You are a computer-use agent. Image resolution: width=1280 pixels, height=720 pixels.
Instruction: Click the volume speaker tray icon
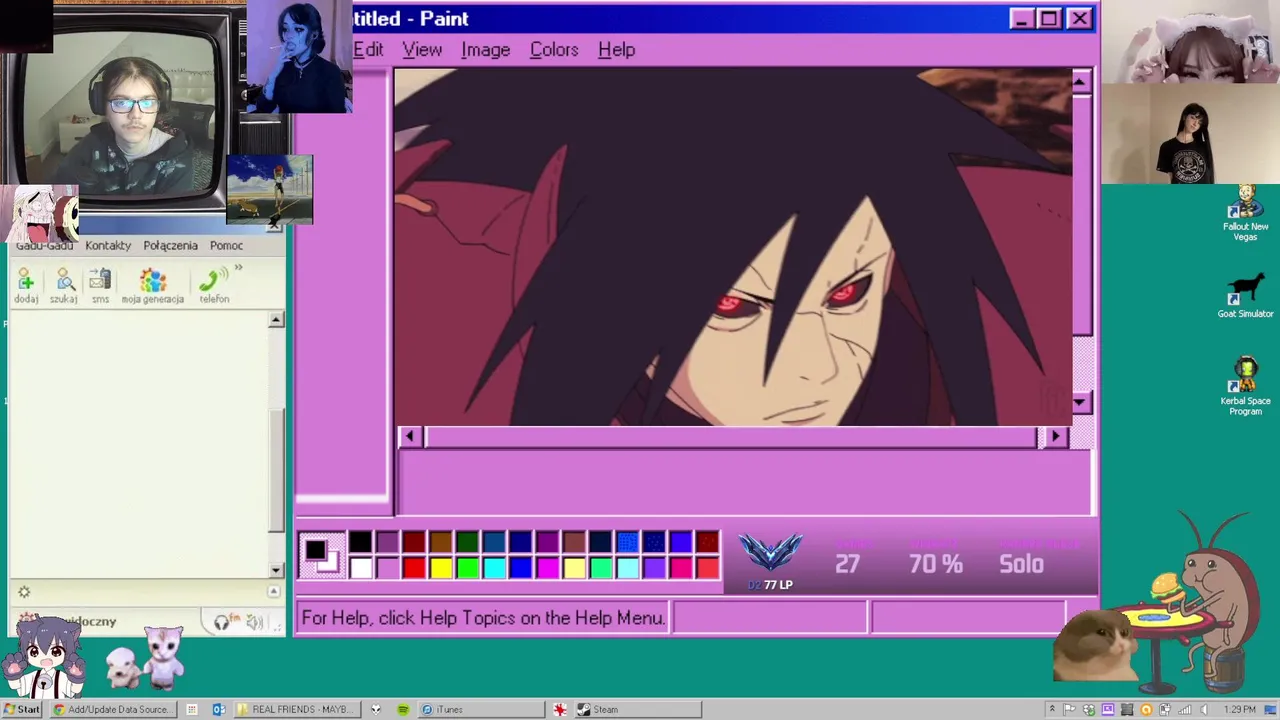coord(1204,709)
